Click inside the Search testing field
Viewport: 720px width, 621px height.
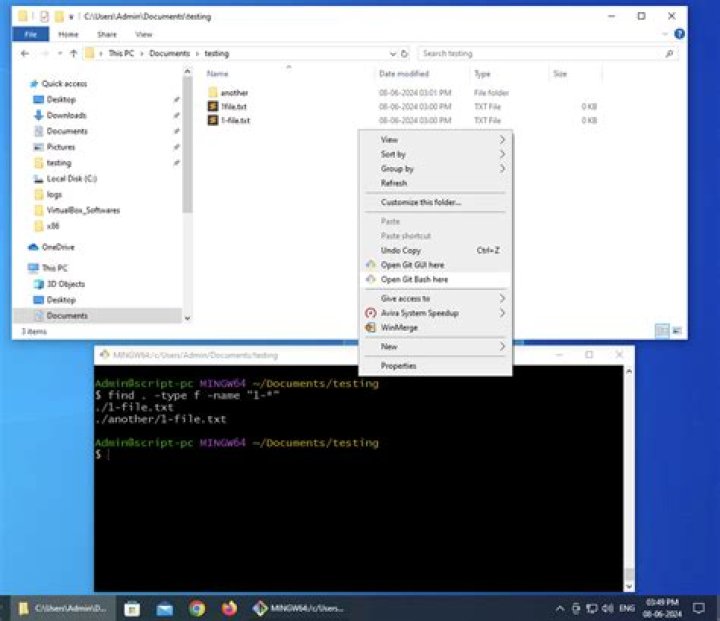[x=542, y=54]
